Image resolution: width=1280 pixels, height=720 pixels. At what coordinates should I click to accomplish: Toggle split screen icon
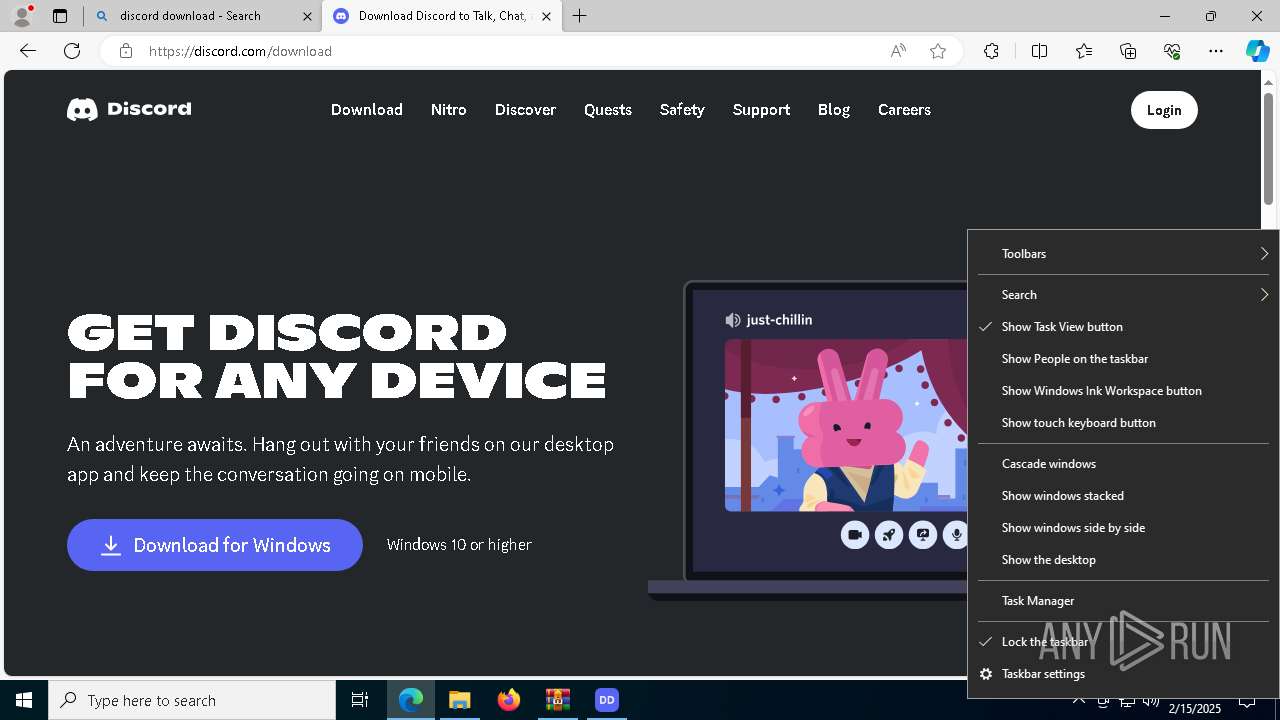coord(1039,51)
